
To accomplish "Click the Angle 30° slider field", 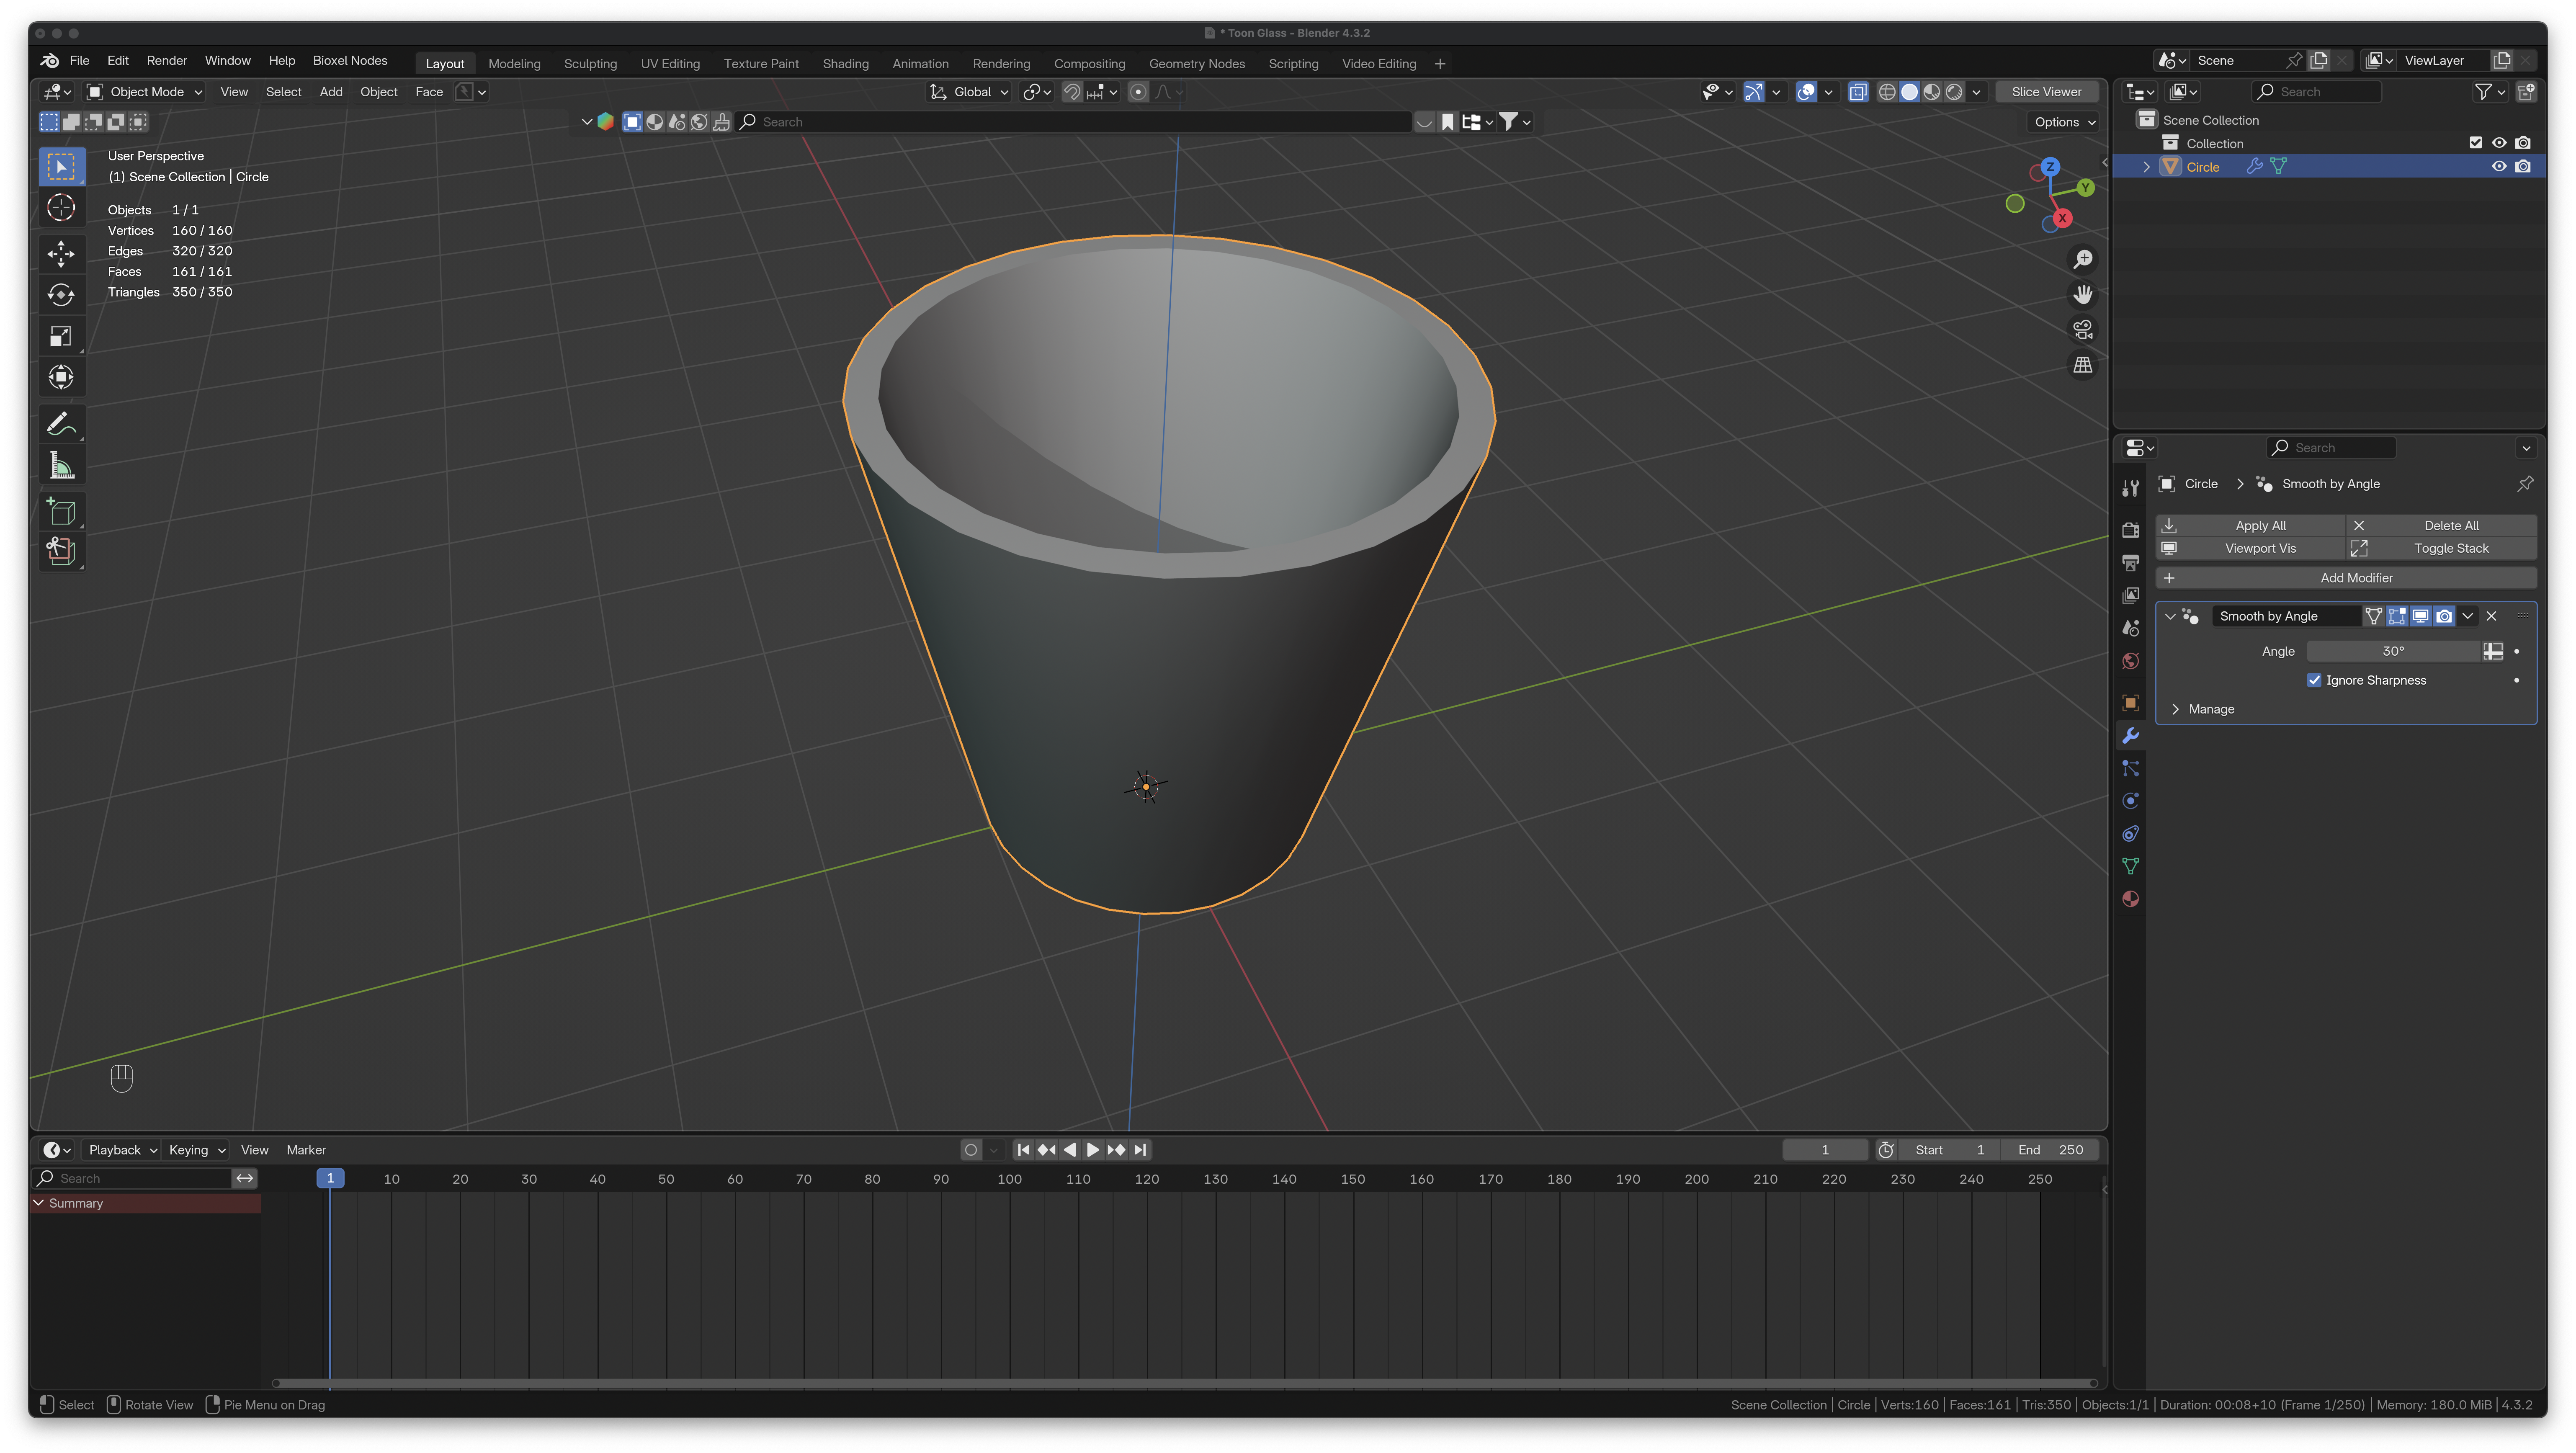I will pos(2393,651).
